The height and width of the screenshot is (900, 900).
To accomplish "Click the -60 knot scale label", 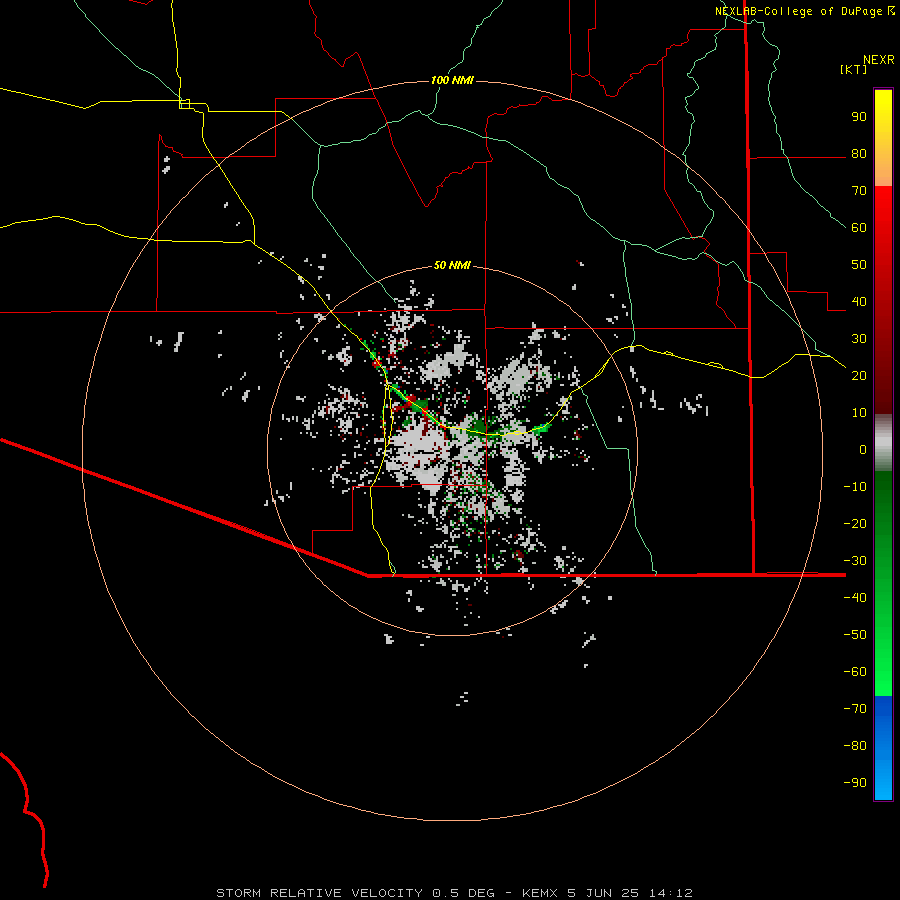I will pos(855,672).
